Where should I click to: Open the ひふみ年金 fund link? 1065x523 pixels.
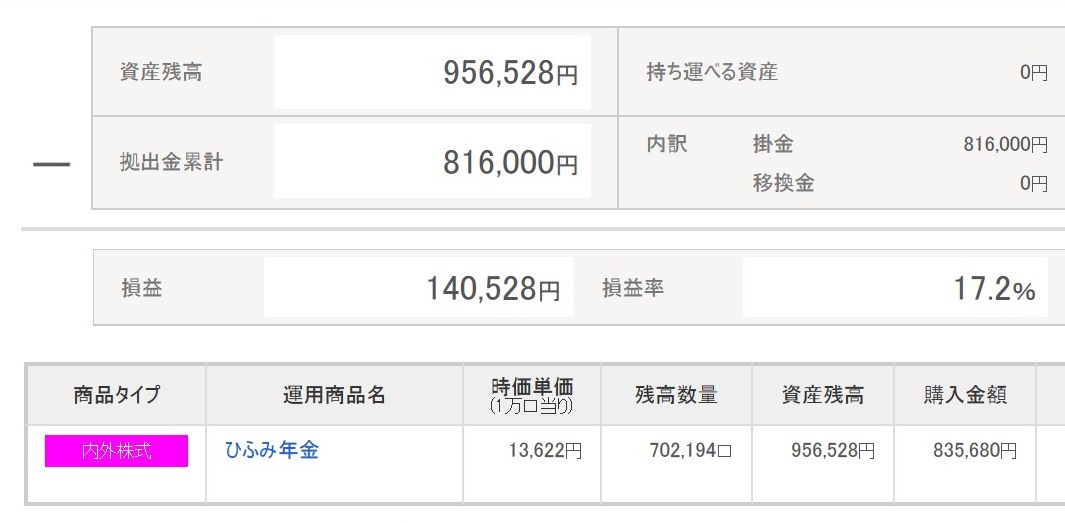(272, 450)
